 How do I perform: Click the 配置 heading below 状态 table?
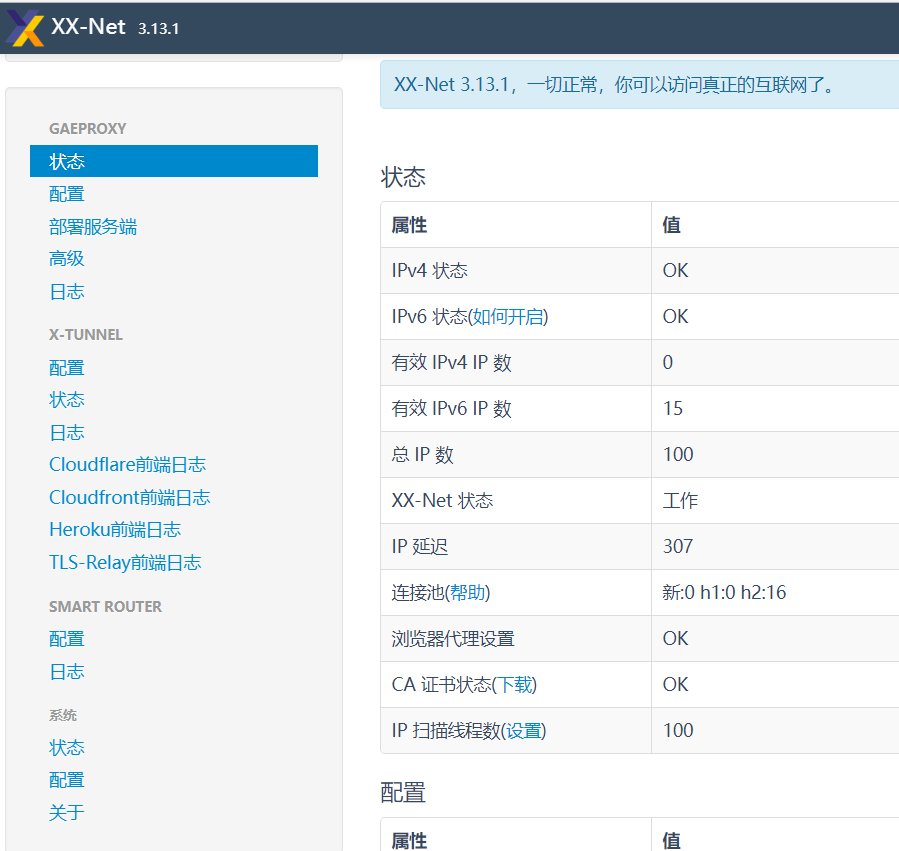[x=403, y=793]
